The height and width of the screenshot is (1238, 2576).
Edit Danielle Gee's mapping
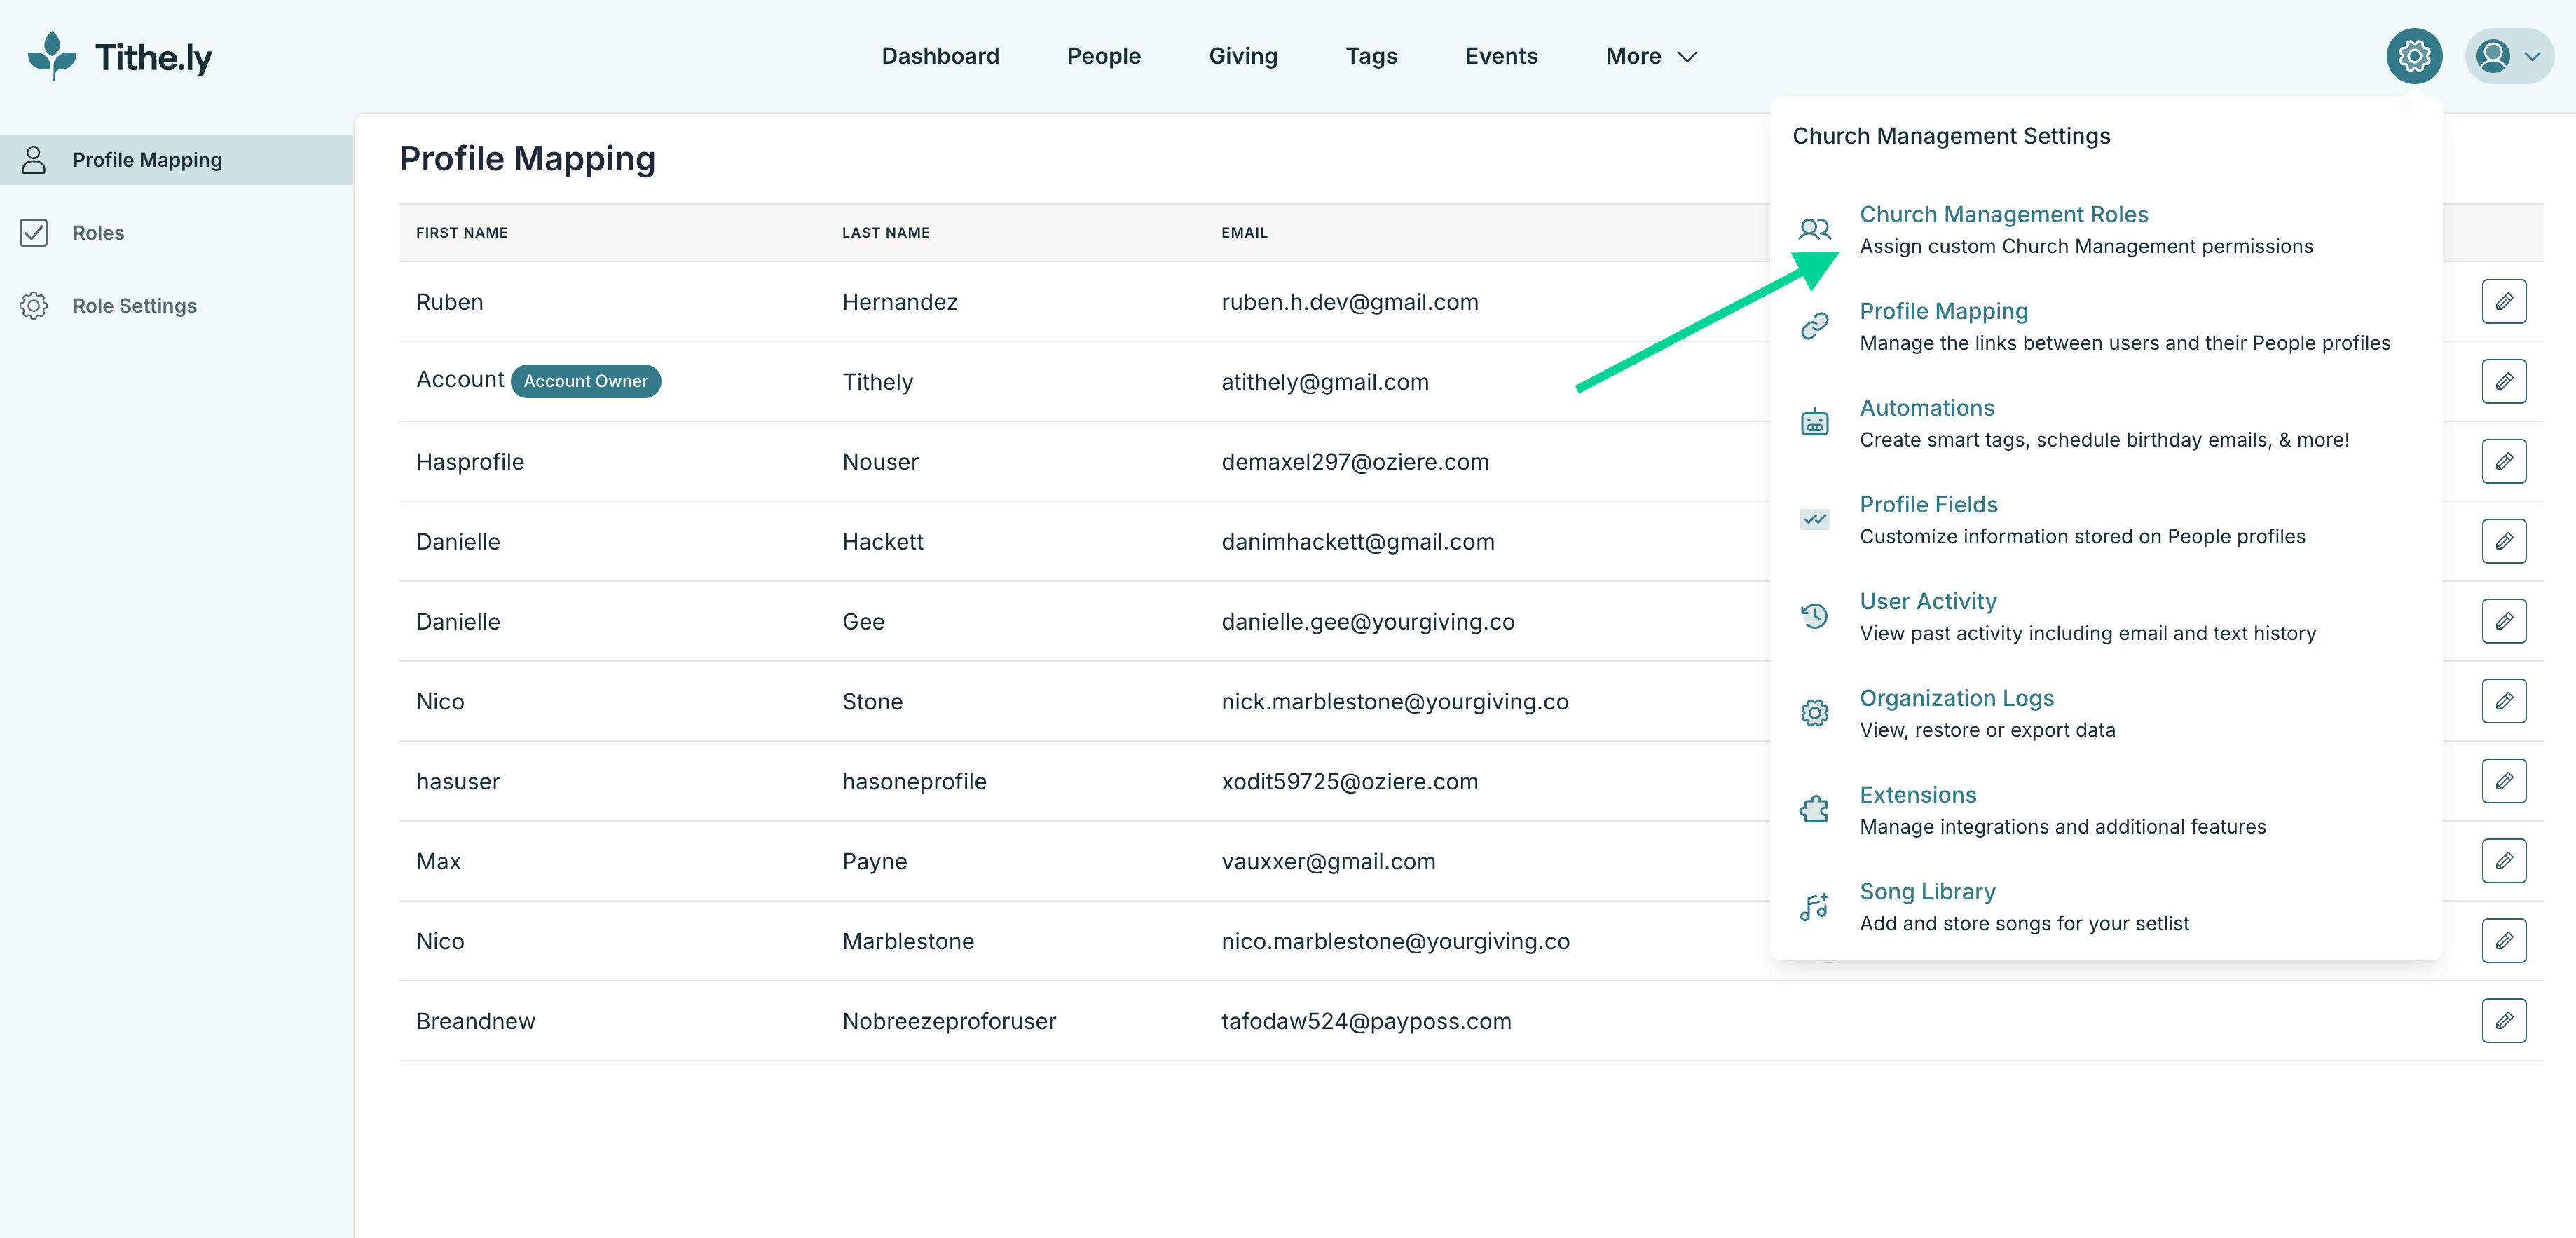coord(2503,621)
